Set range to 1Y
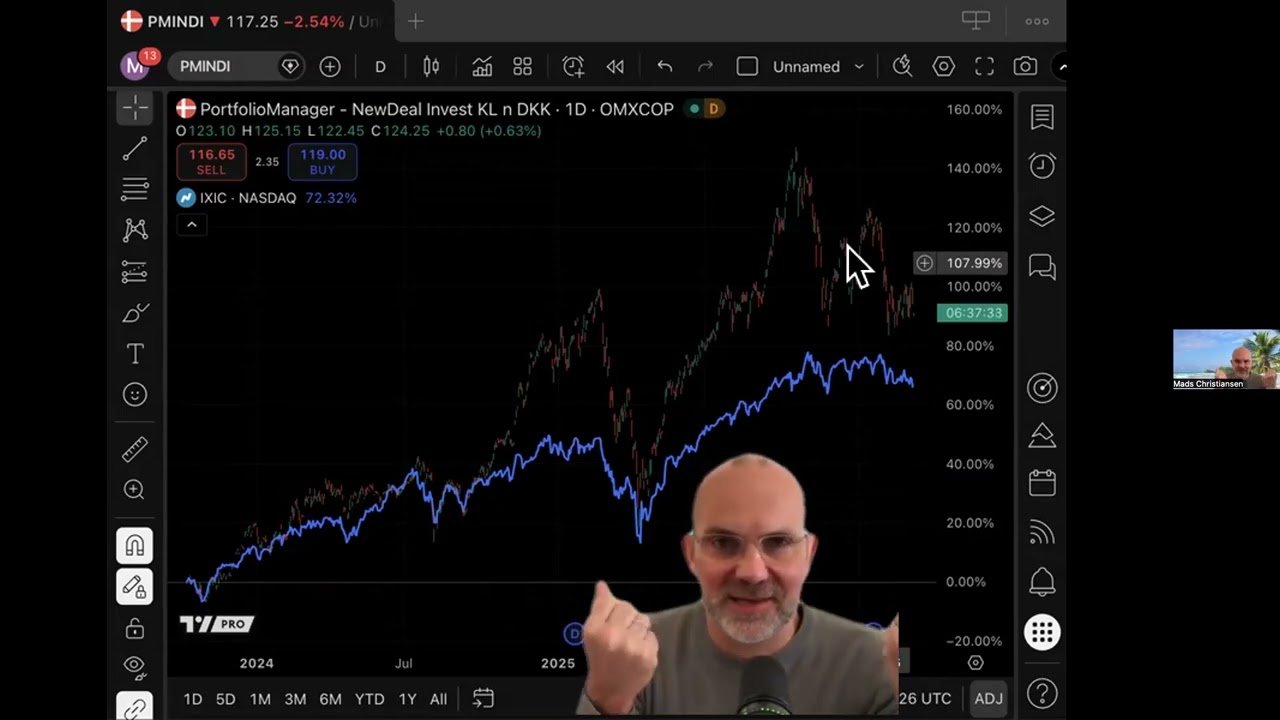 pos(407,699)
